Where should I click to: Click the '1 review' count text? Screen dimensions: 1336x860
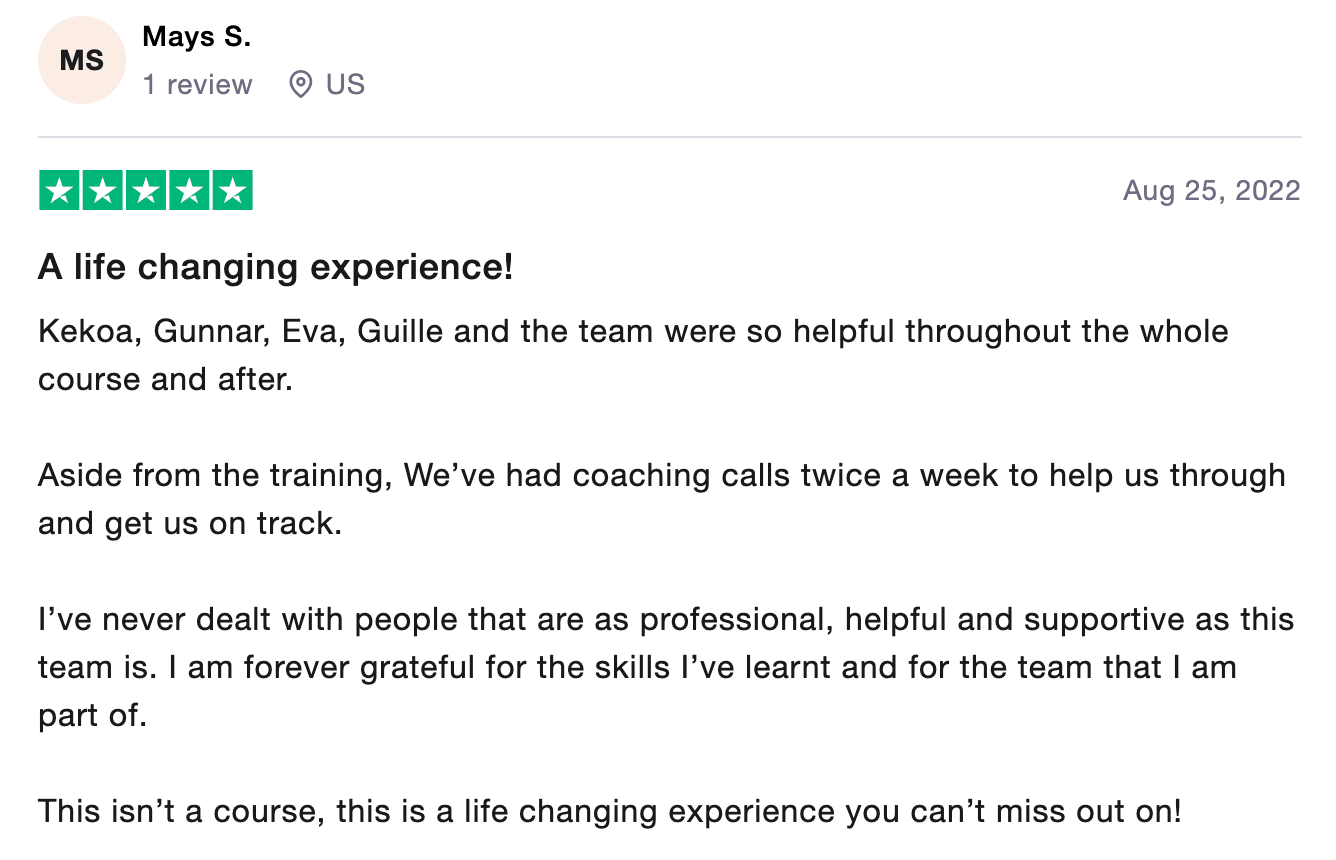coord(197,85)
